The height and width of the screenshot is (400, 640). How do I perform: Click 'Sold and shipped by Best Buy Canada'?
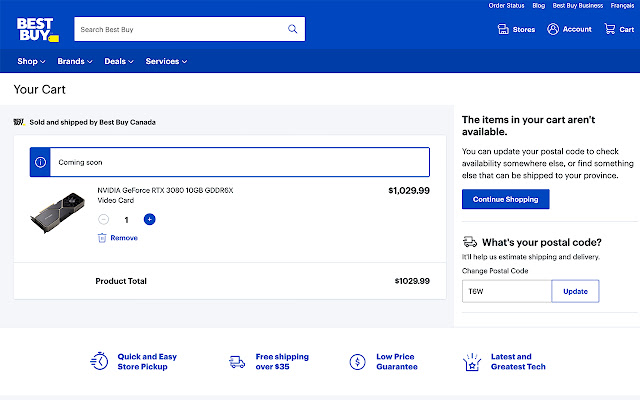pos(92,122)
